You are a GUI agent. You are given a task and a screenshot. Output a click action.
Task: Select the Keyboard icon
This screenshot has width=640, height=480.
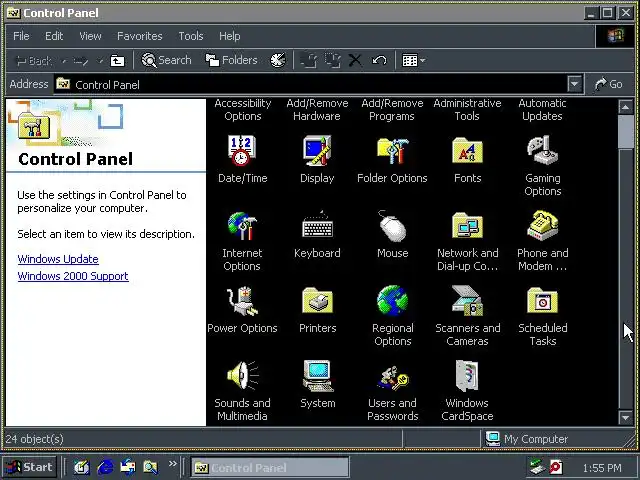point(318,226)
